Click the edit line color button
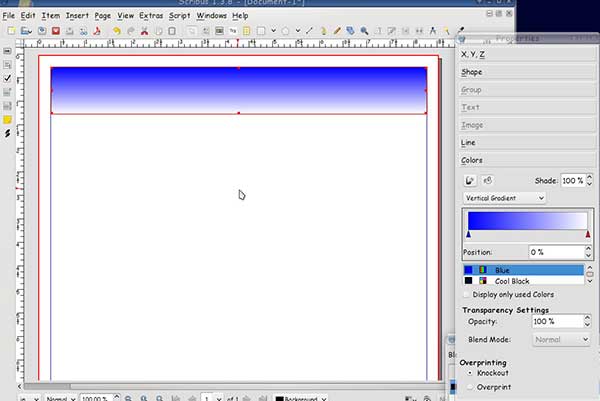The width and height of the screenshot is (600, 401). 470,181
